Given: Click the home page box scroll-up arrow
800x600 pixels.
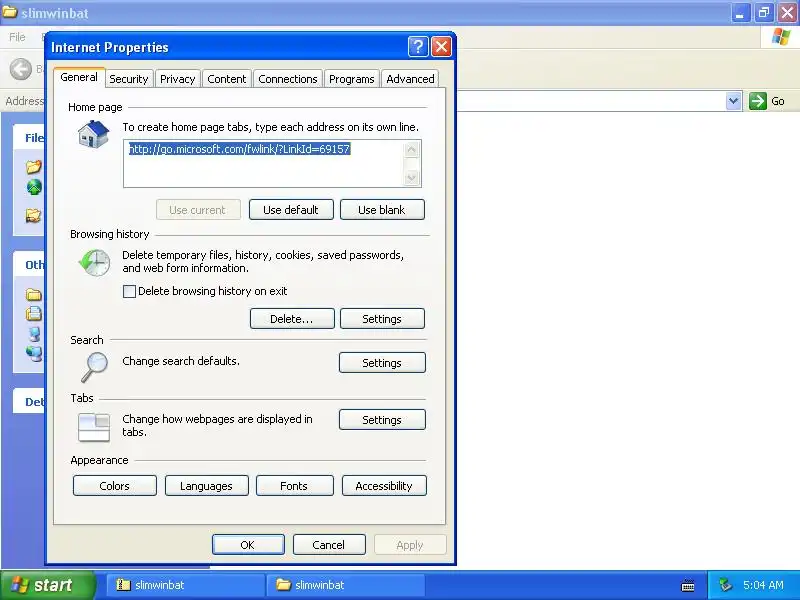Looking at the screenshot, I should [x=412, y=150].
